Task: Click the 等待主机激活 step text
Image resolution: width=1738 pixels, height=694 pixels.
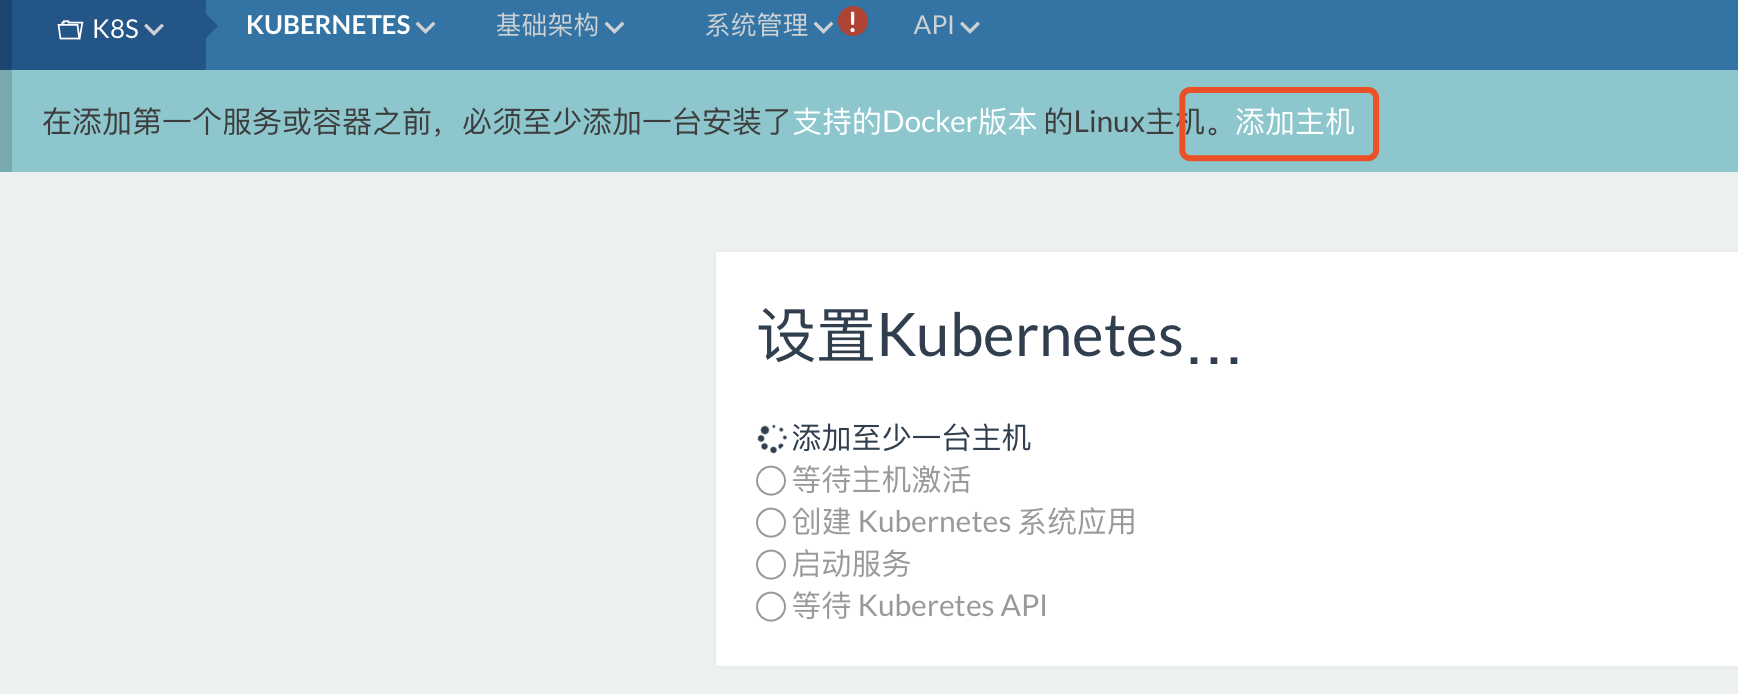Action: pyautogui.click(x=881, y=480)
